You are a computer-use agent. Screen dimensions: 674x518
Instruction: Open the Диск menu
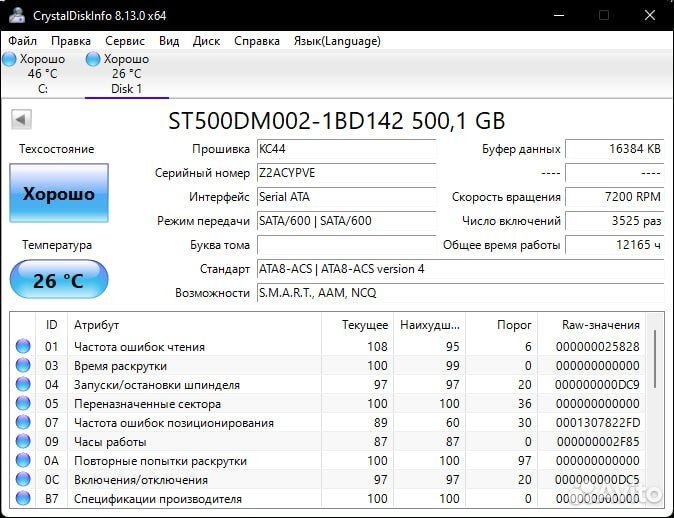(x=206, y=41)
